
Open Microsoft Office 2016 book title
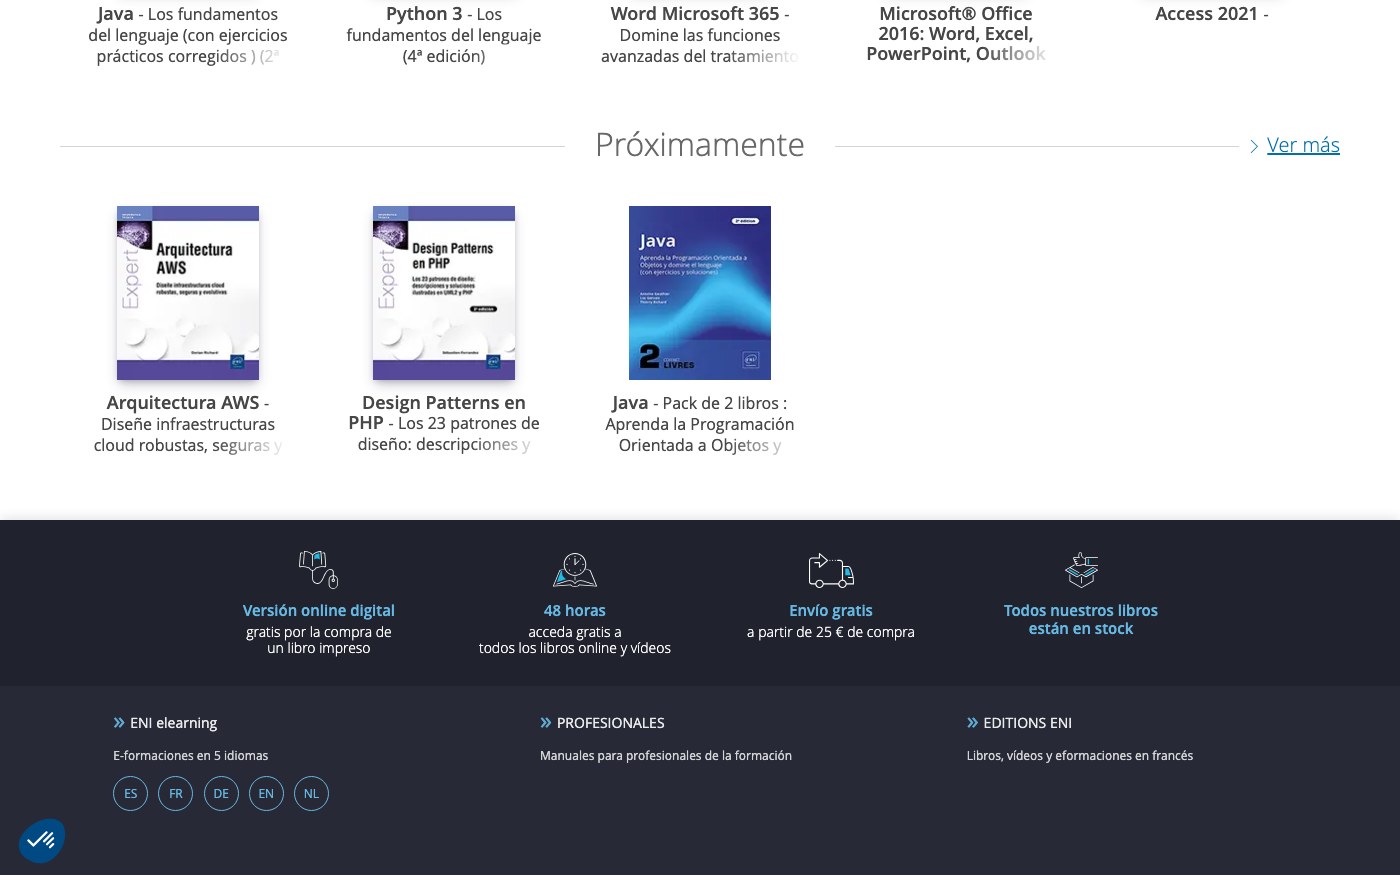pyautogui.click(x=956, y=34)
